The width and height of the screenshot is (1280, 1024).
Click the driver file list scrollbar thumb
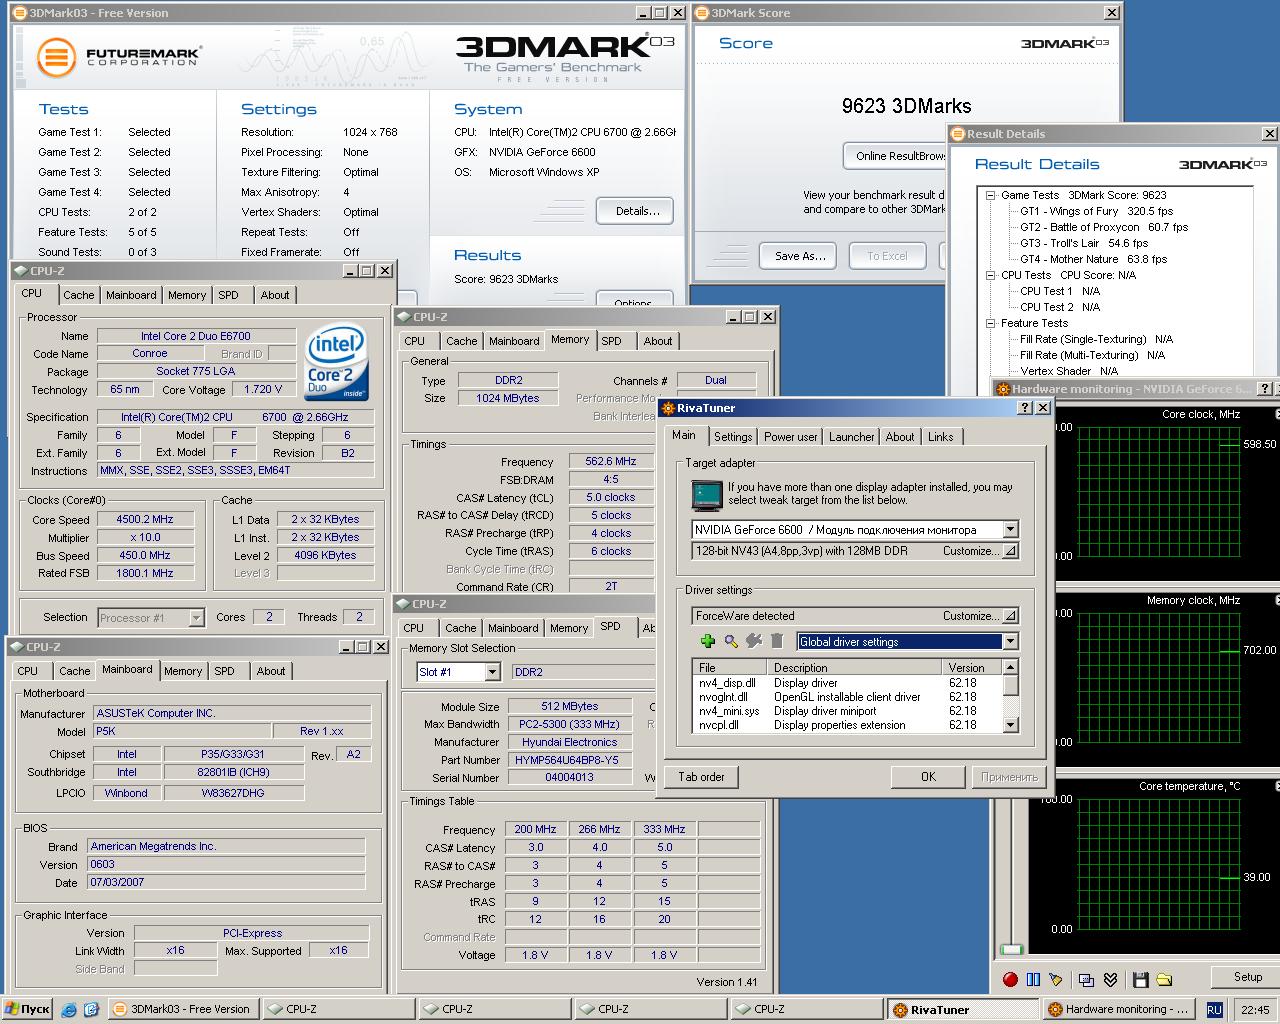[x=1011, y=685]
